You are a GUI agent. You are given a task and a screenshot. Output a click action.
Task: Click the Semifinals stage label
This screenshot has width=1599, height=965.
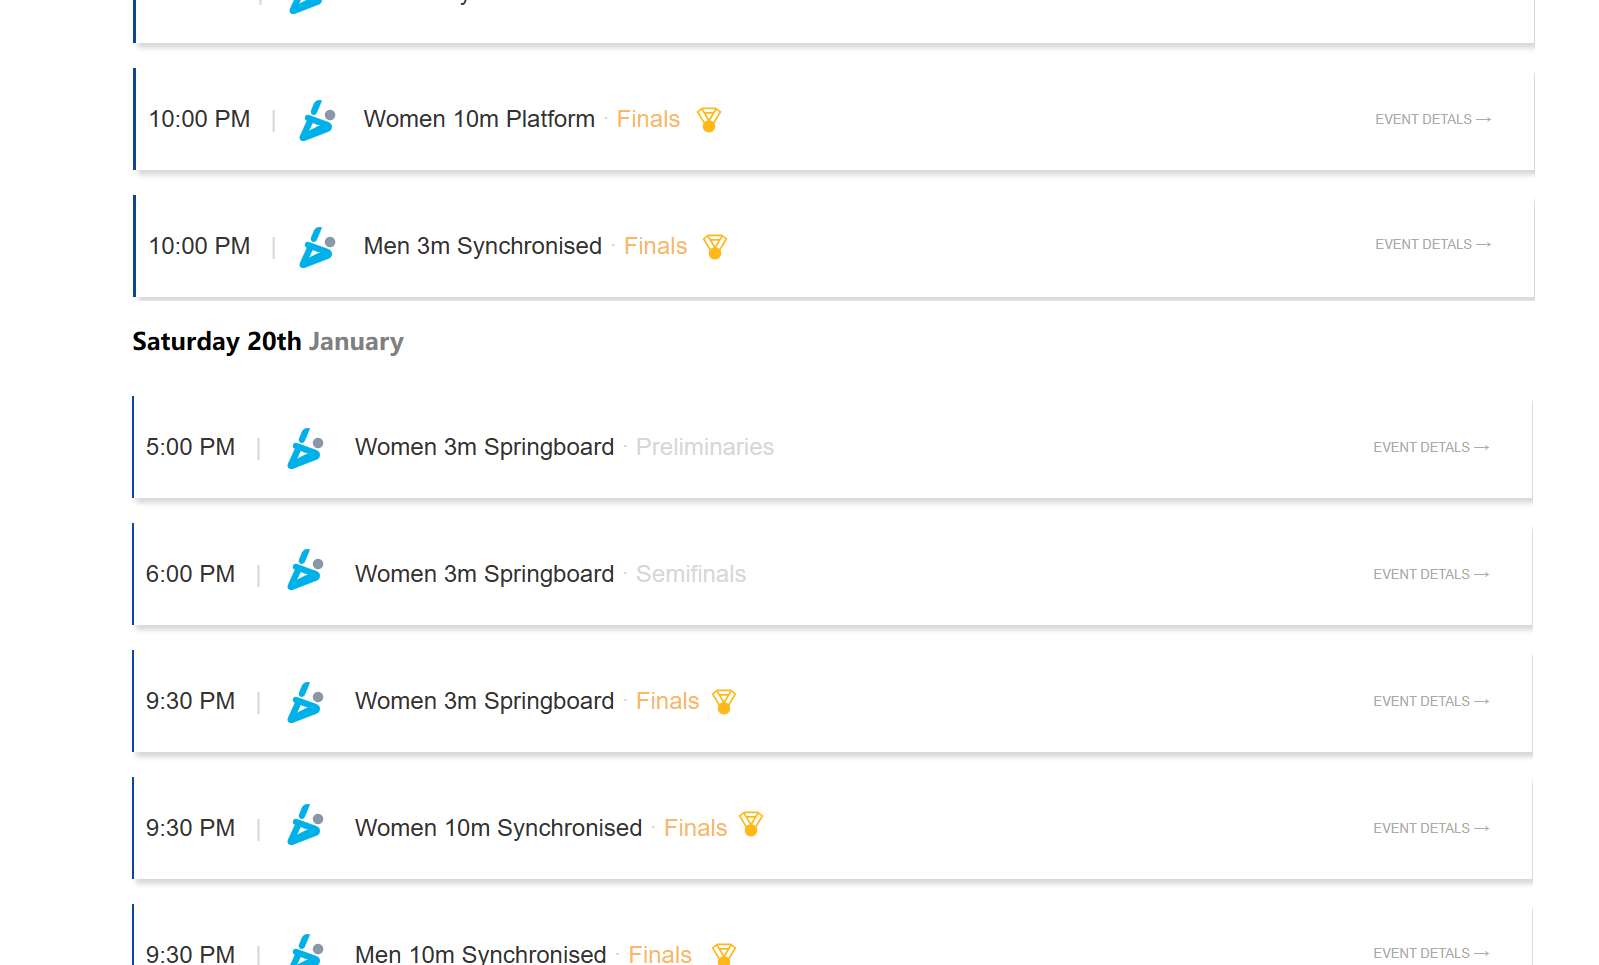coord(691,574)
